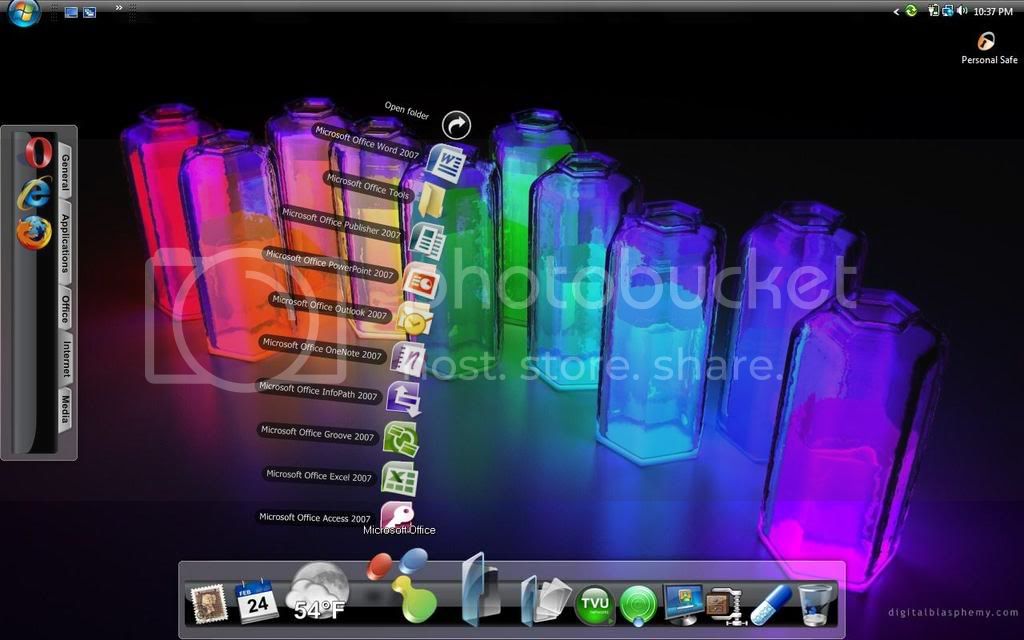Launch Opera browser from sidebar
1024x640 pixels.
(39, 152)
